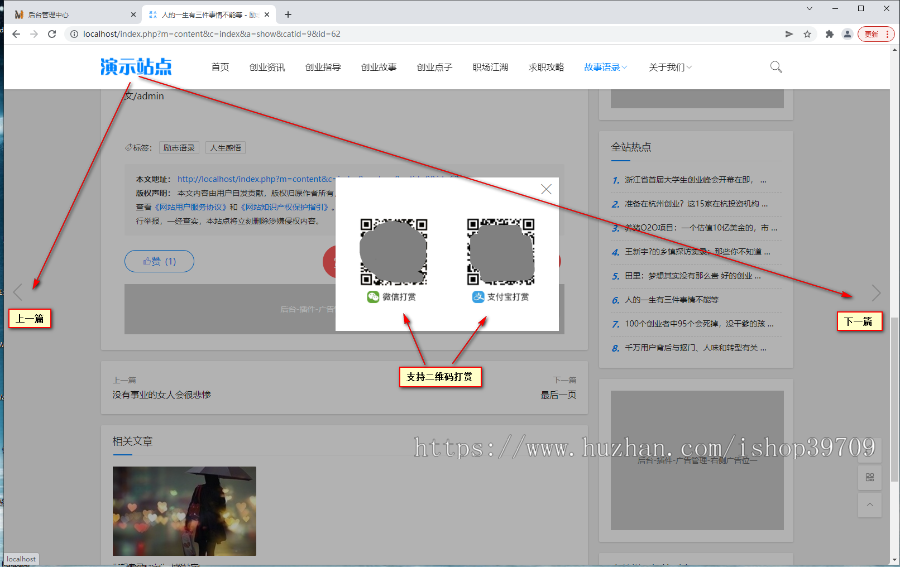Click the Alipay reward QR code
The width and height of the screenshot is (900, 567).
[x=501, y=251]
